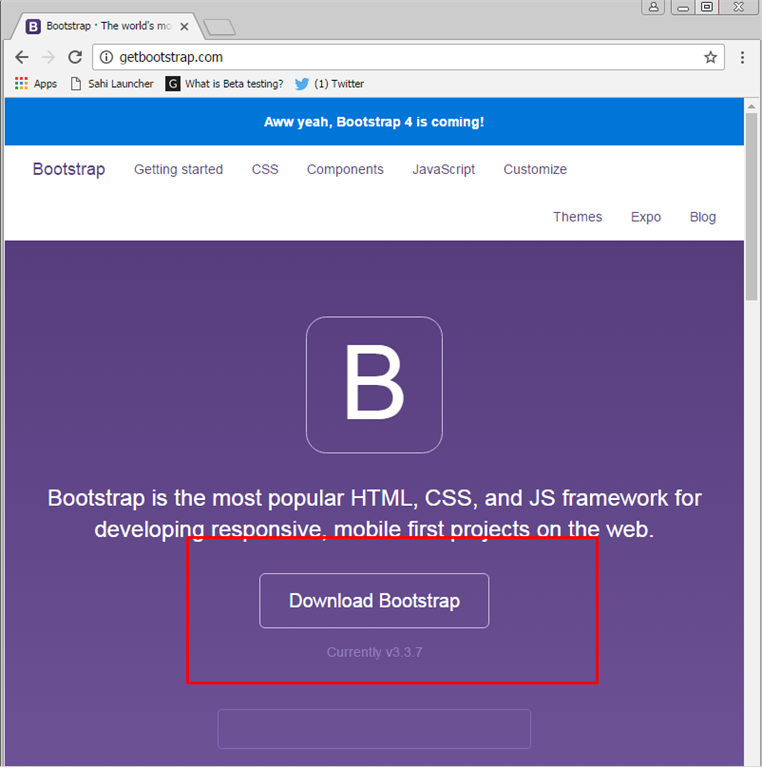Image resolution: width=762 pixels, height=768 pixels.
Task: Maximize the browser window
Action: [706, 7]
